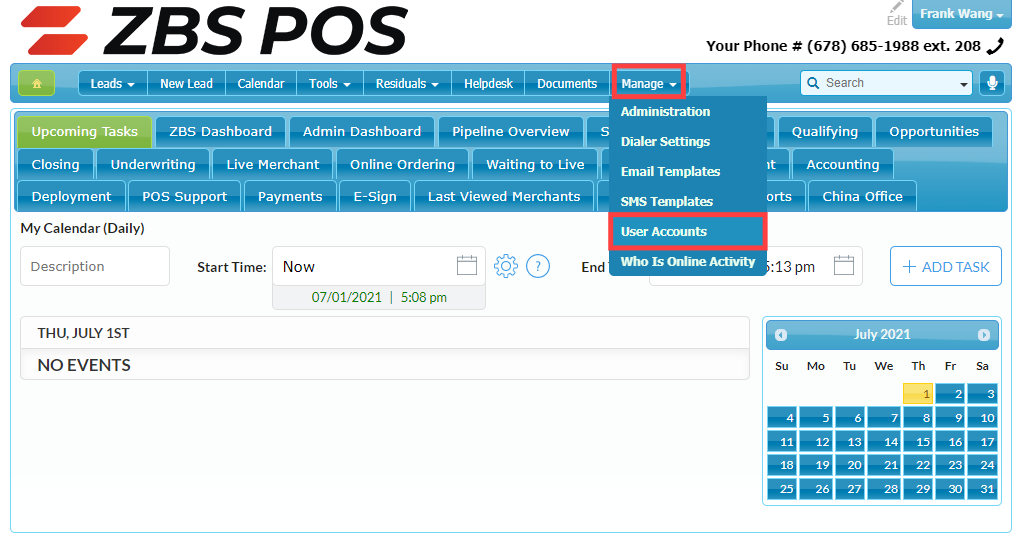The height and width of the screenshot is (554, 1022).
Task: Switch to Online Ordering tab
Action: 402,164
